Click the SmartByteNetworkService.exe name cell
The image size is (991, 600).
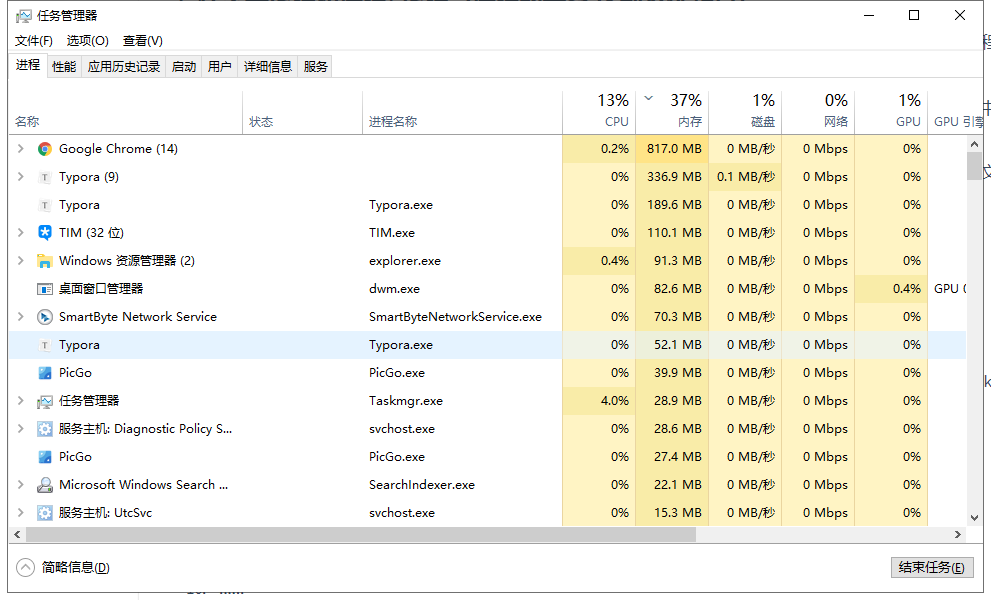click(x=455, y=317)
